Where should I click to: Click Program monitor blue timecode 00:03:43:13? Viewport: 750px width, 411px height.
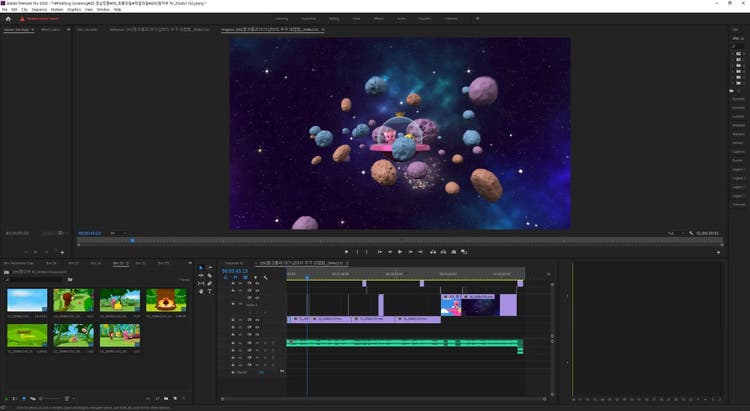[90, 233]
